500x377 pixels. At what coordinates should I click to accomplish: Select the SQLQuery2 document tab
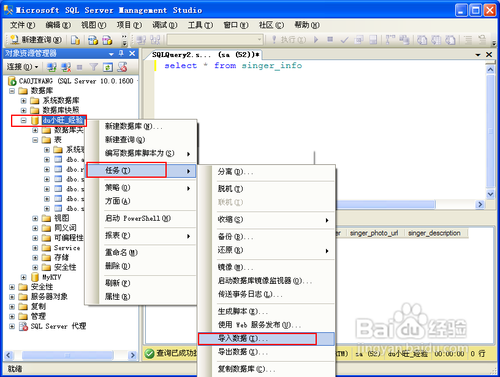(x=205, y=55)
